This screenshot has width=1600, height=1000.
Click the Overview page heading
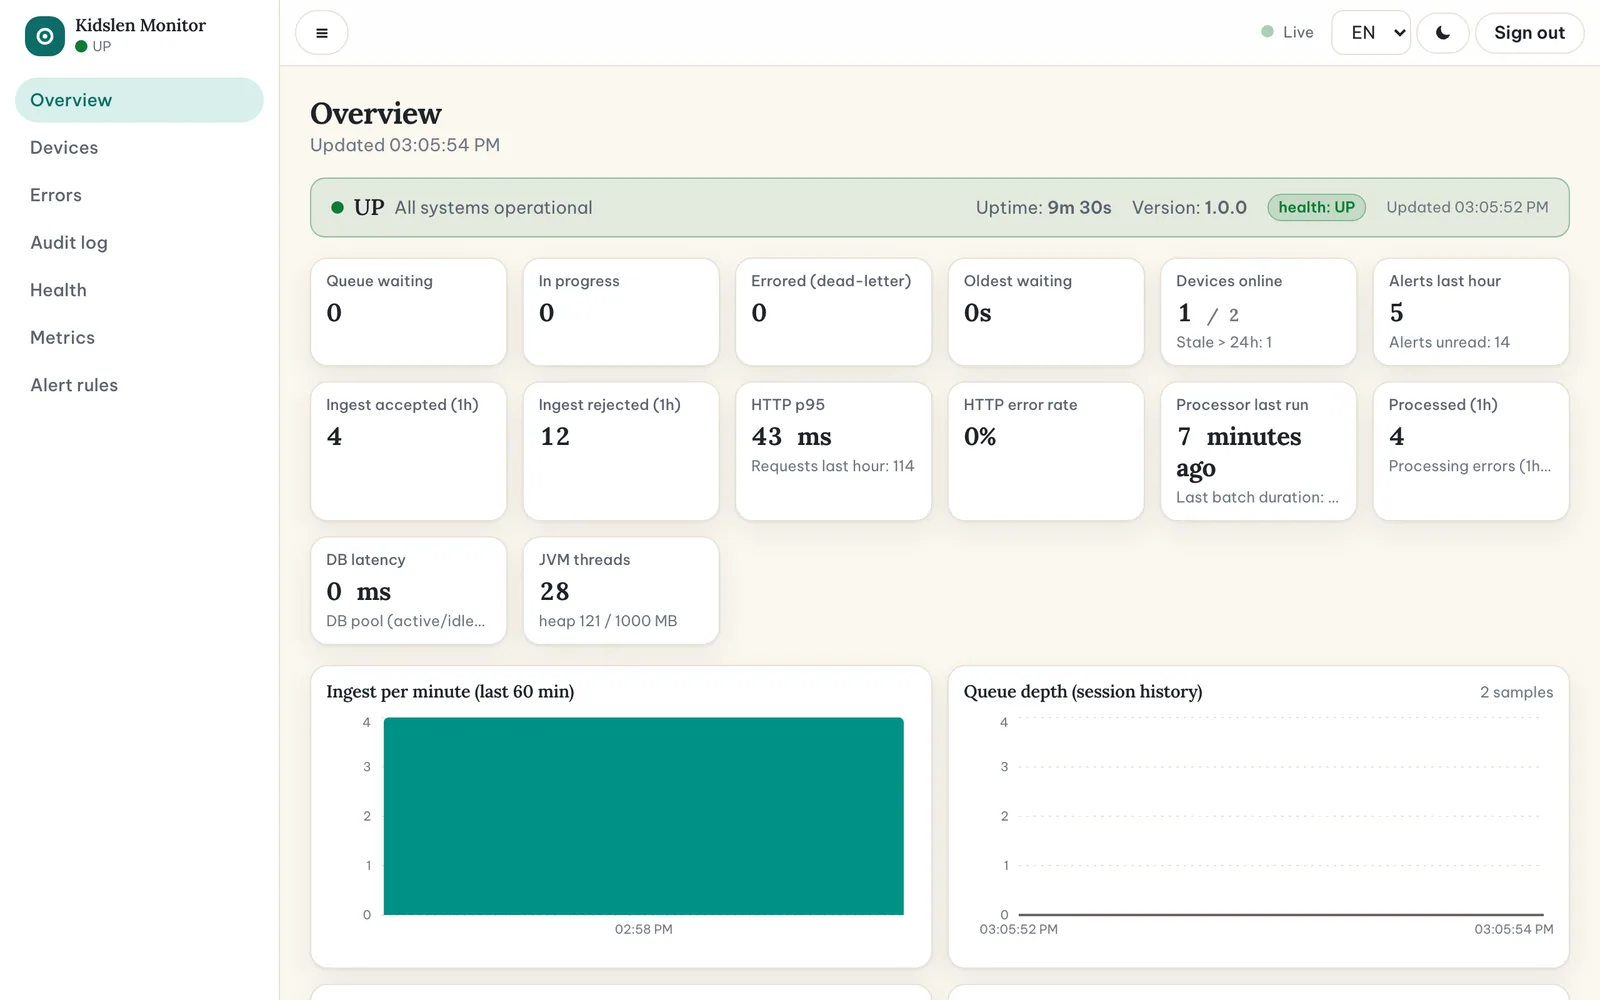(x=376, y=113)
